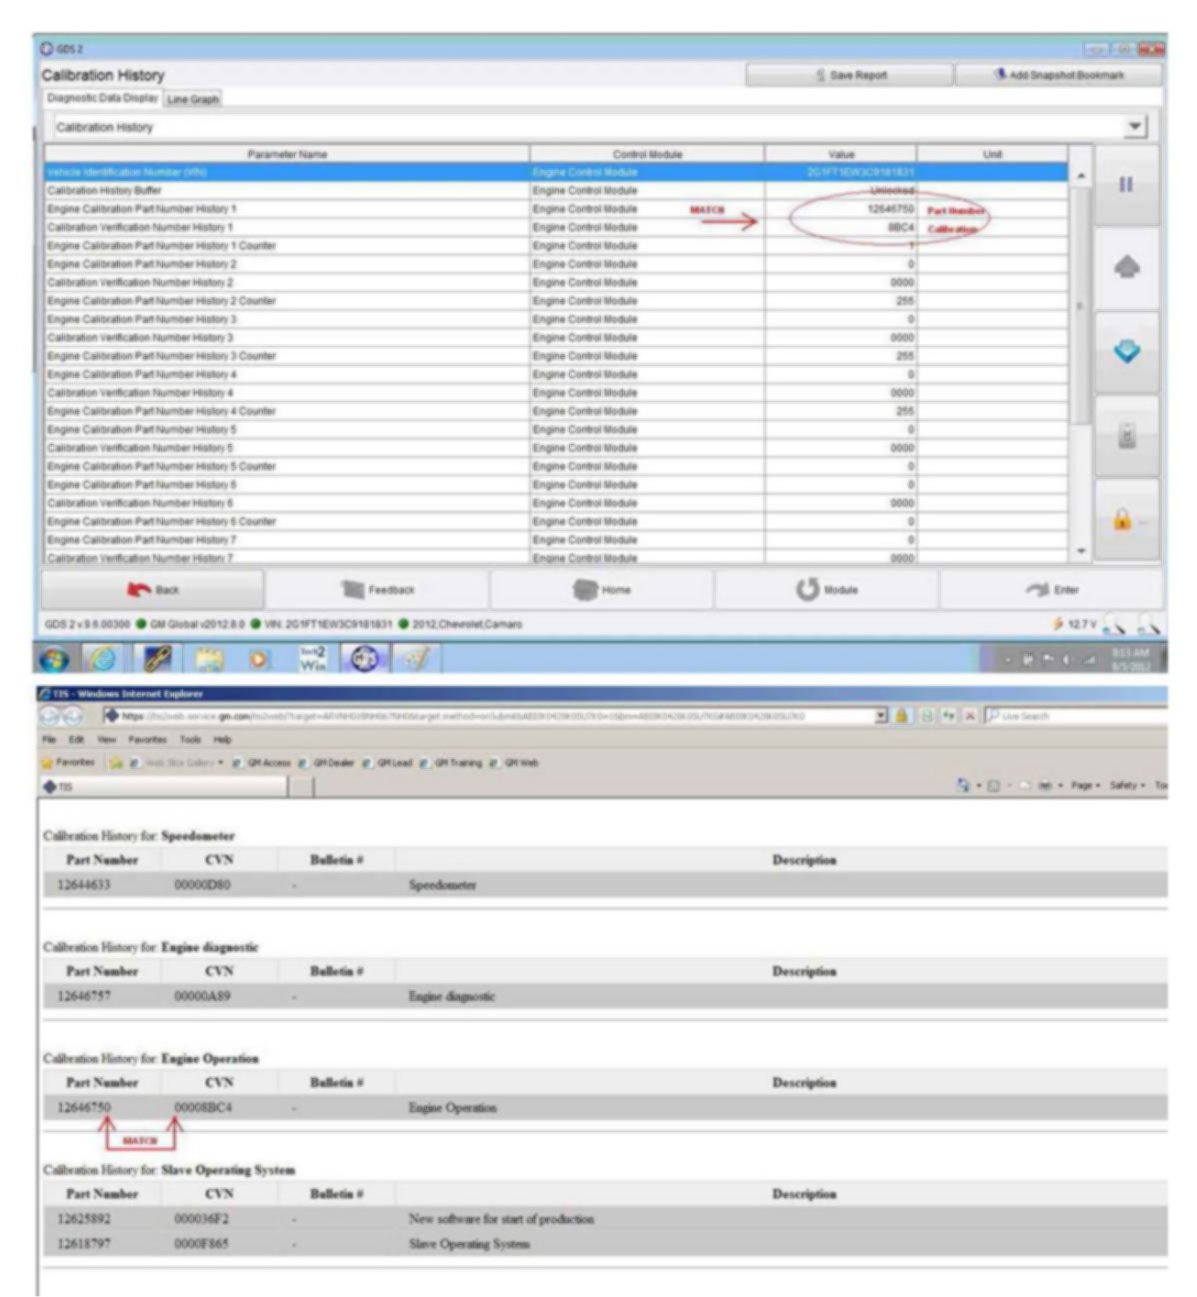Click the pause button in right panel
The height and width of the screenshot is (1297, 1197).
click(1126, 185)
